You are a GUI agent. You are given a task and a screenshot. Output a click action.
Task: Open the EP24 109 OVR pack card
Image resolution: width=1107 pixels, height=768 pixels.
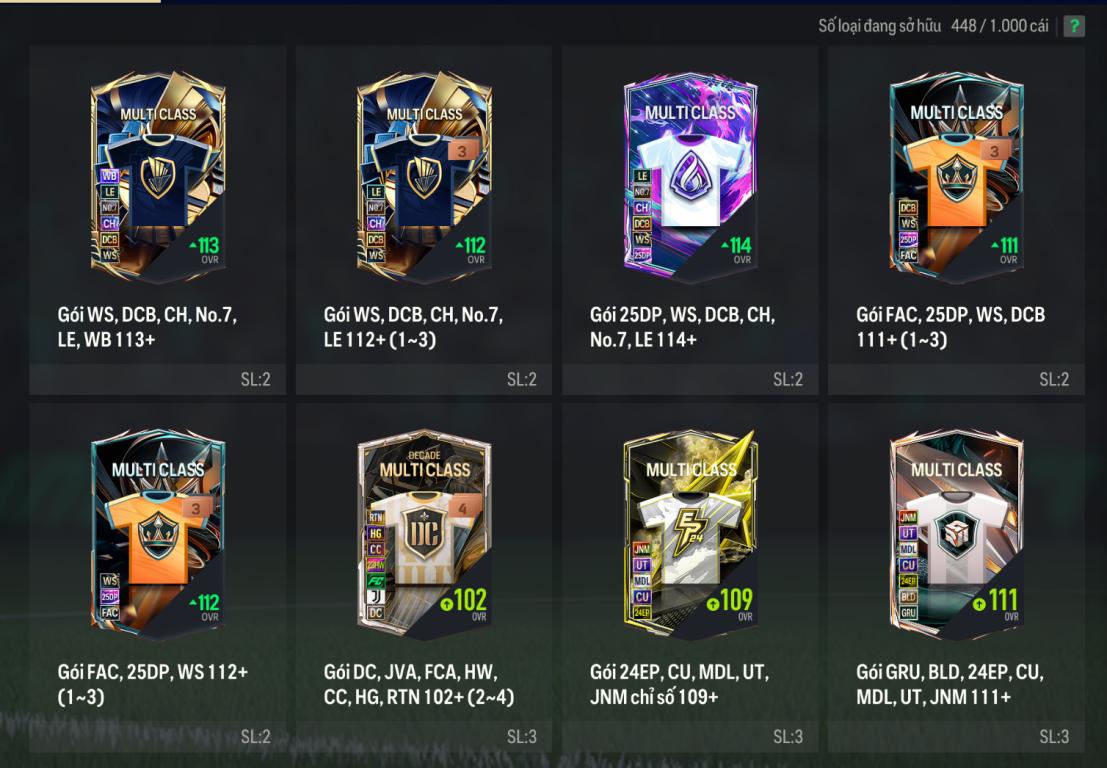[690, 534]
